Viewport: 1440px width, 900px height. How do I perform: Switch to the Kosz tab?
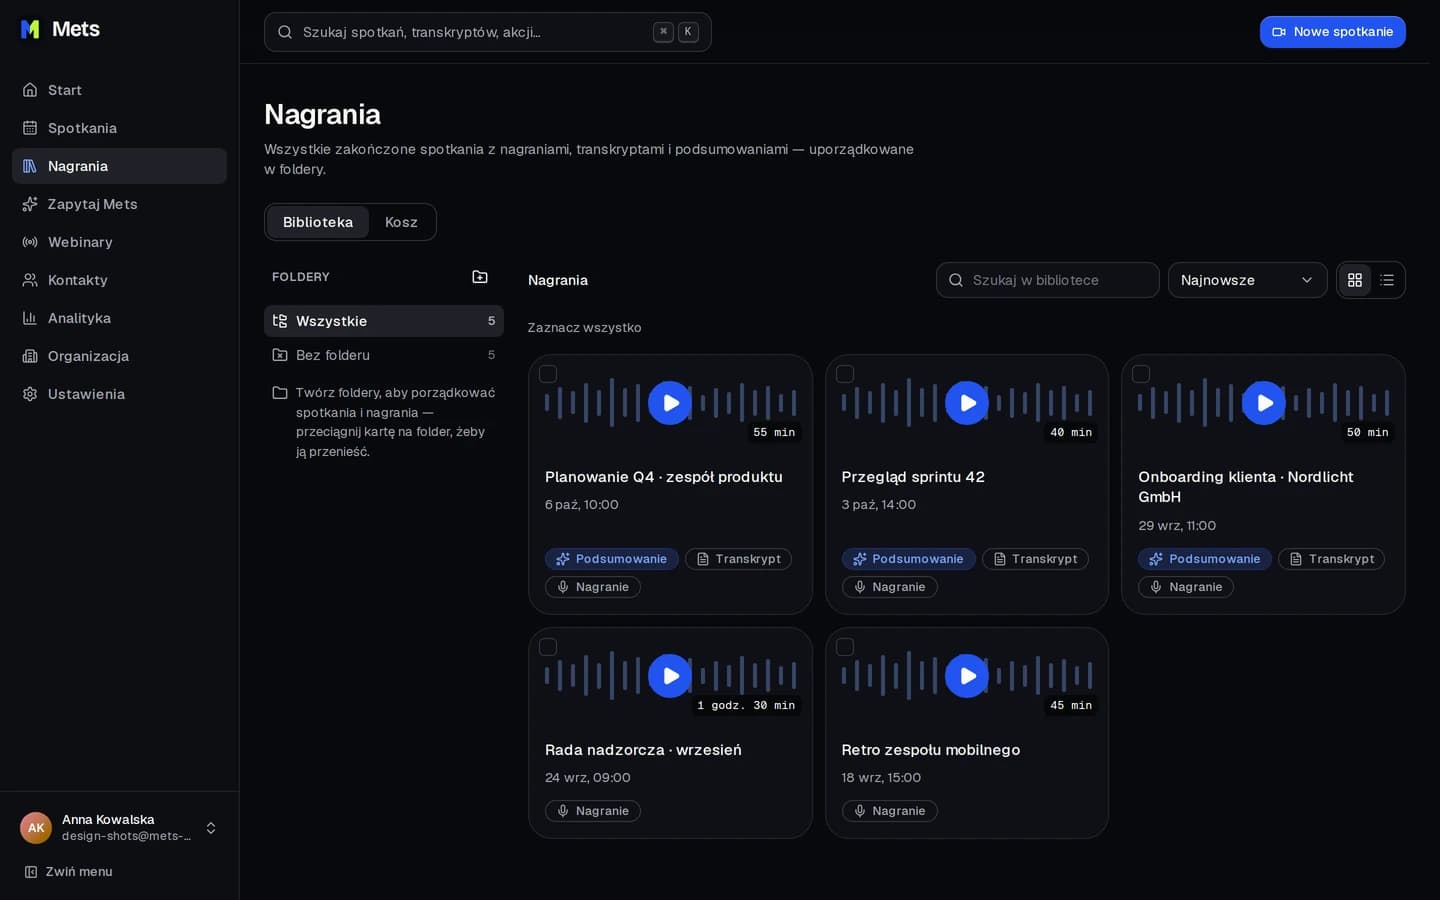click(x=401, y=222)
